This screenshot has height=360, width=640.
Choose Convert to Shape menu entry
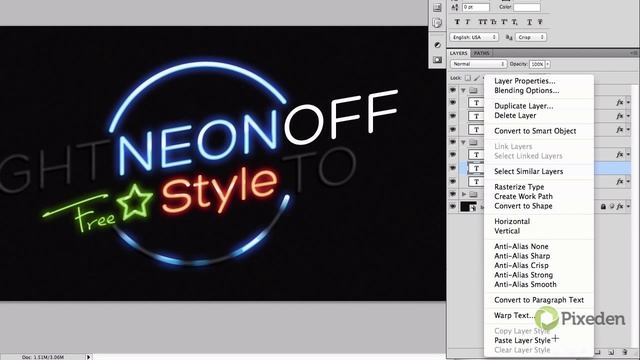click(x=523, y=206)
